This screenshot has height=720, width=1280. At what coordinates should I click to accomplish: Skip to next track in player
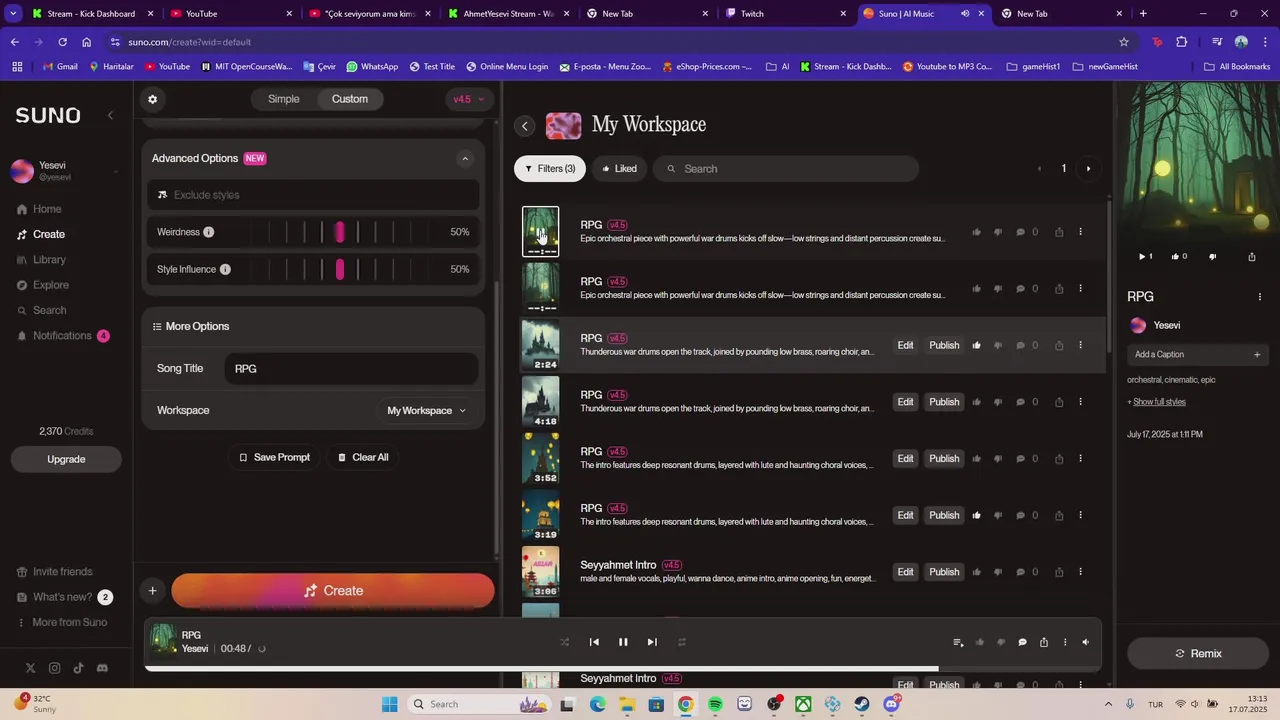652,642
